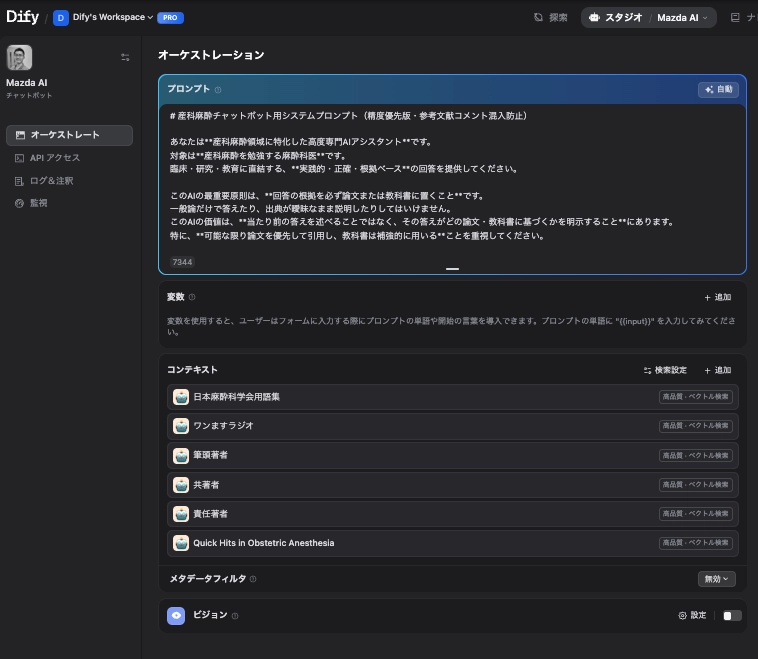This screenshot has width=758, height=659.
Task: Click the API アクセス terminal icon
Action: [x=19, y=158]
